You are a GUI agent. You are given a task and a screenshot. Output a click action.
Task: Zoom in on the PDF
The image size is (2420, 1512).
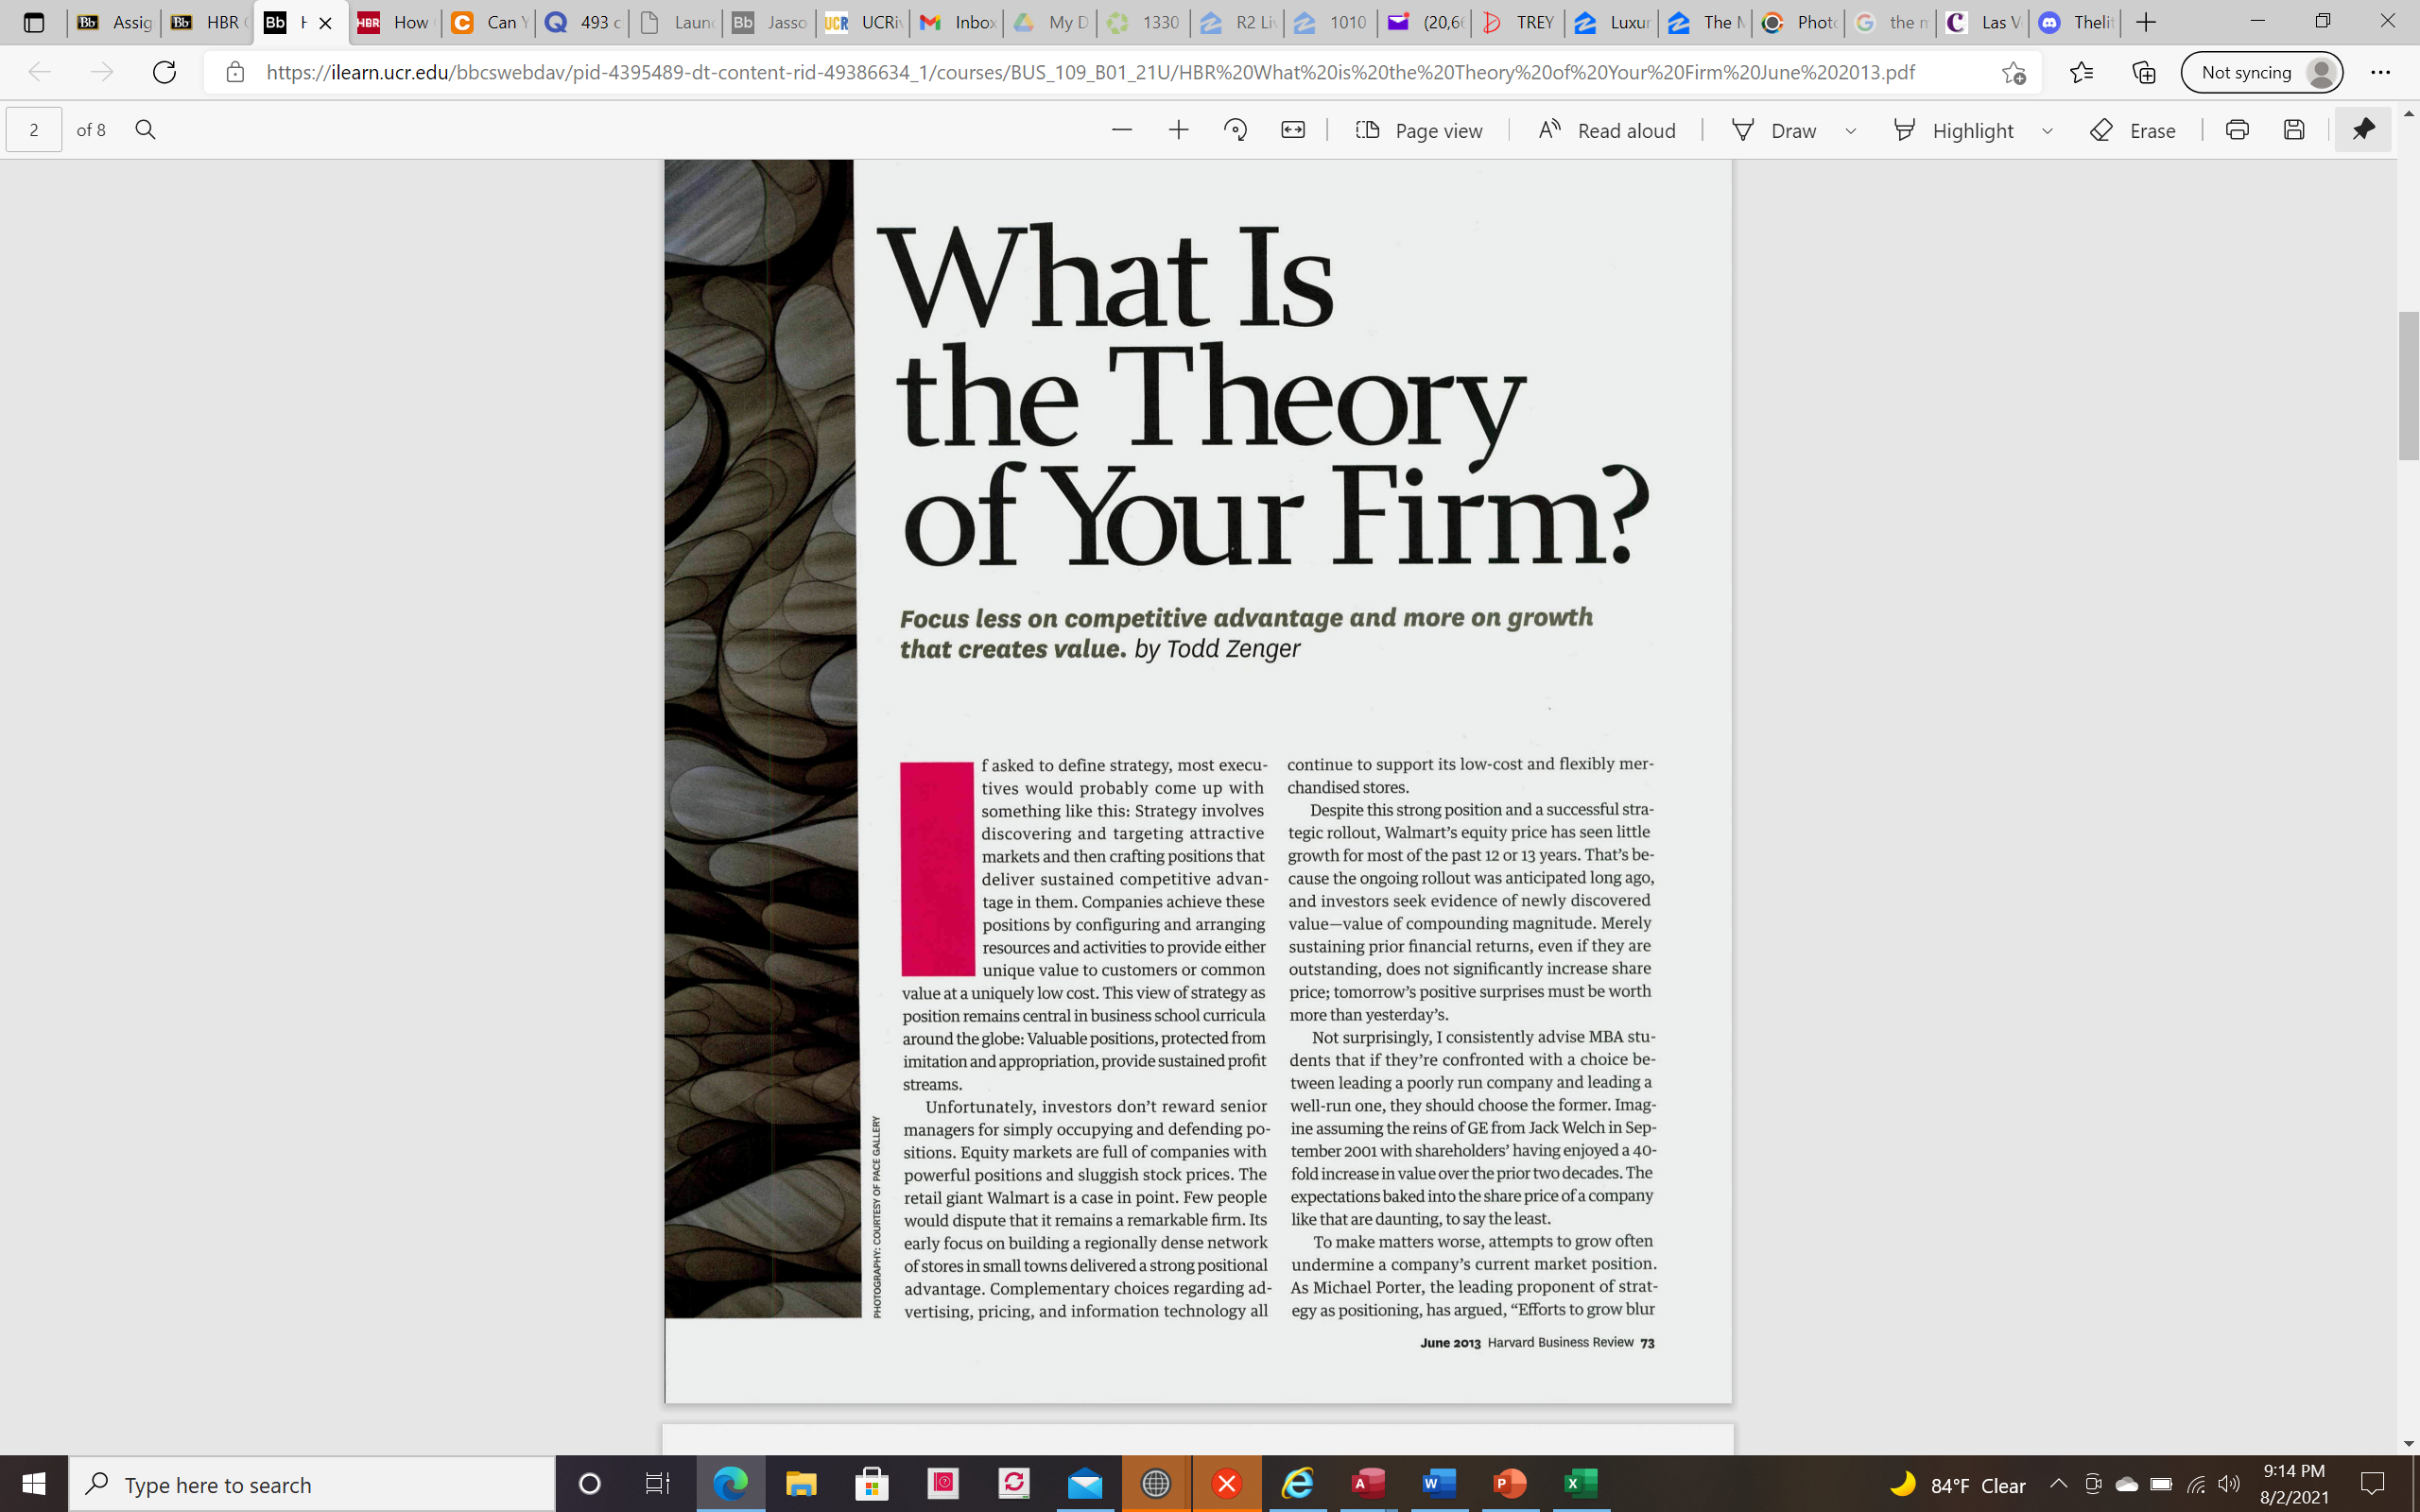point(1179,130)
